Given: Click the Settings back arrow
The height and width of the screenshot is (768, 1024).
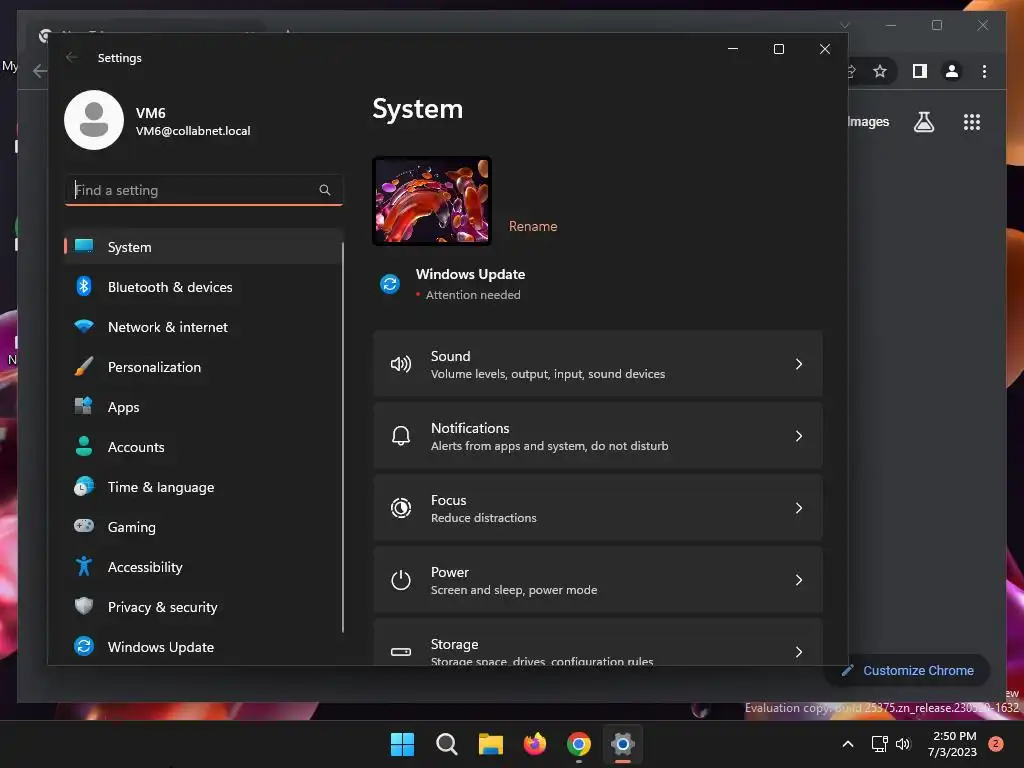Looking at the screenshot, I should [72, 57].
